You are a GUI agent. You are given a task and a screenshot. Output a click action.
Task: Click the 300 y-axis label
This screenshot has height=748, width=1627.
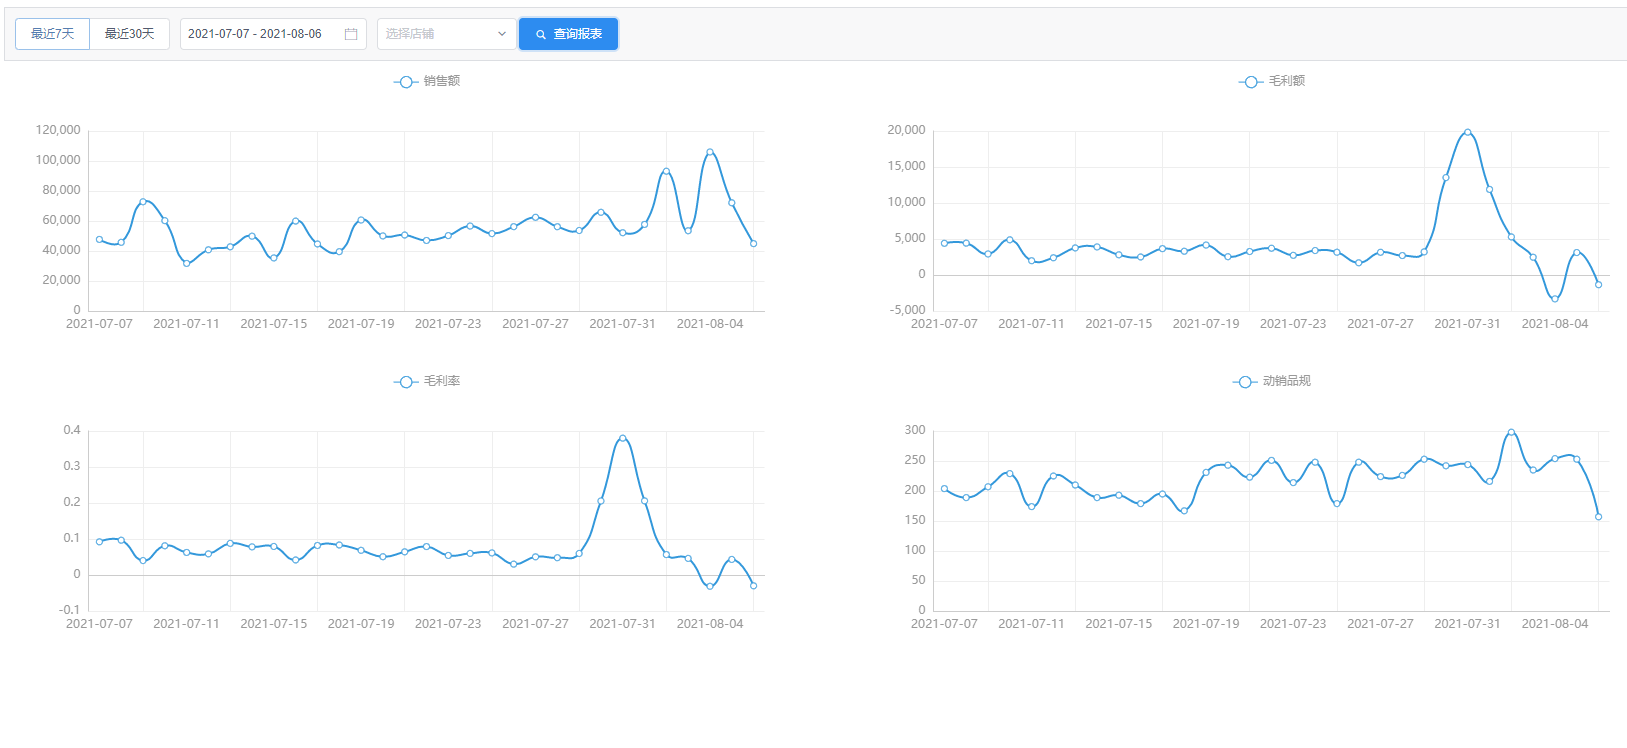coord(915,430)
